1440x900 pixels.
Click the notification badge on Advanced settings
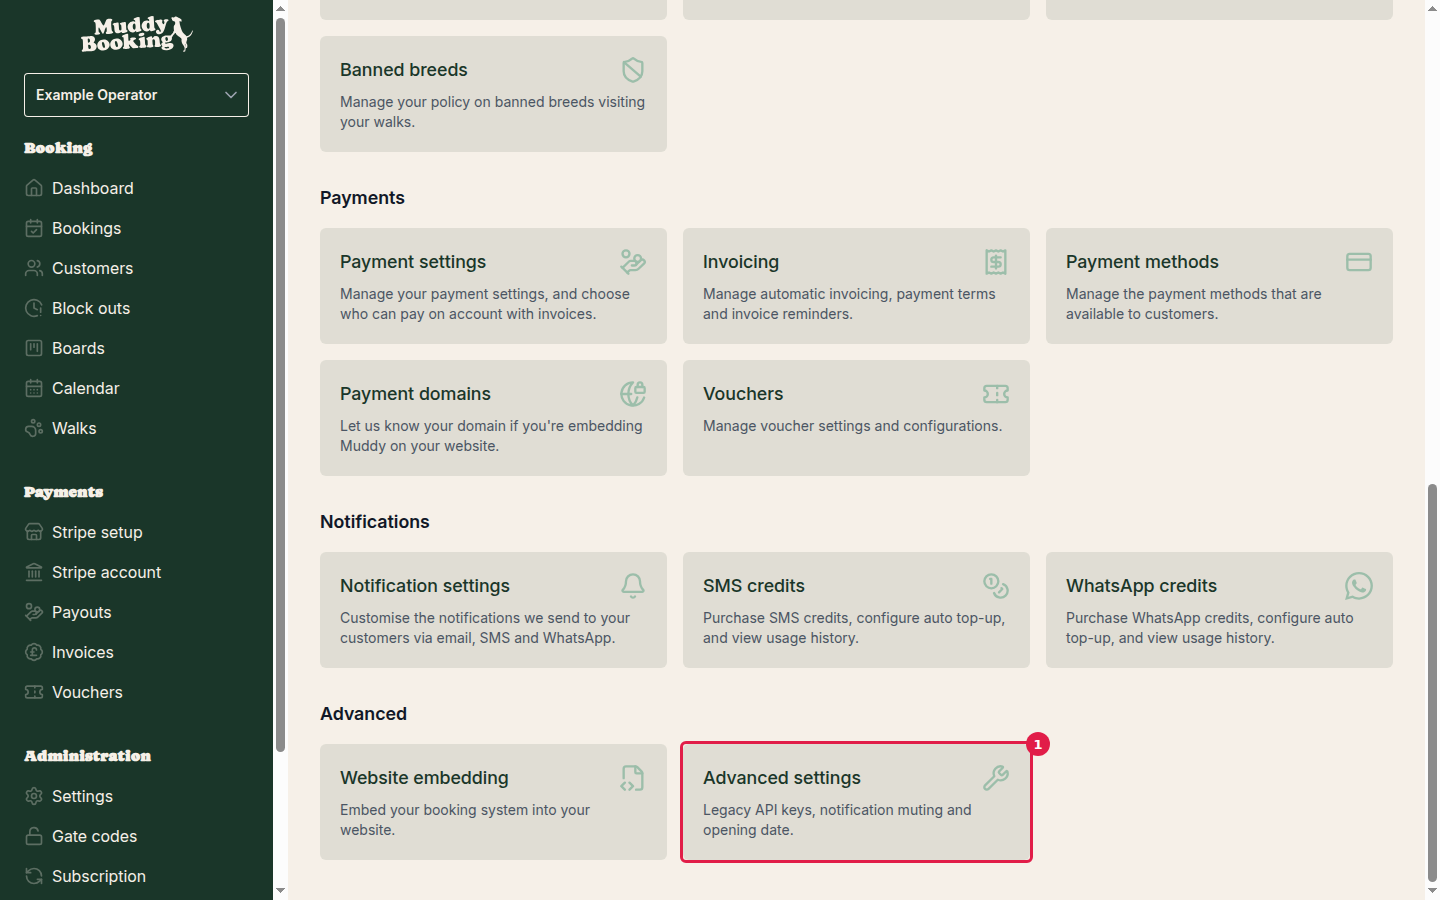[1038, 744]
